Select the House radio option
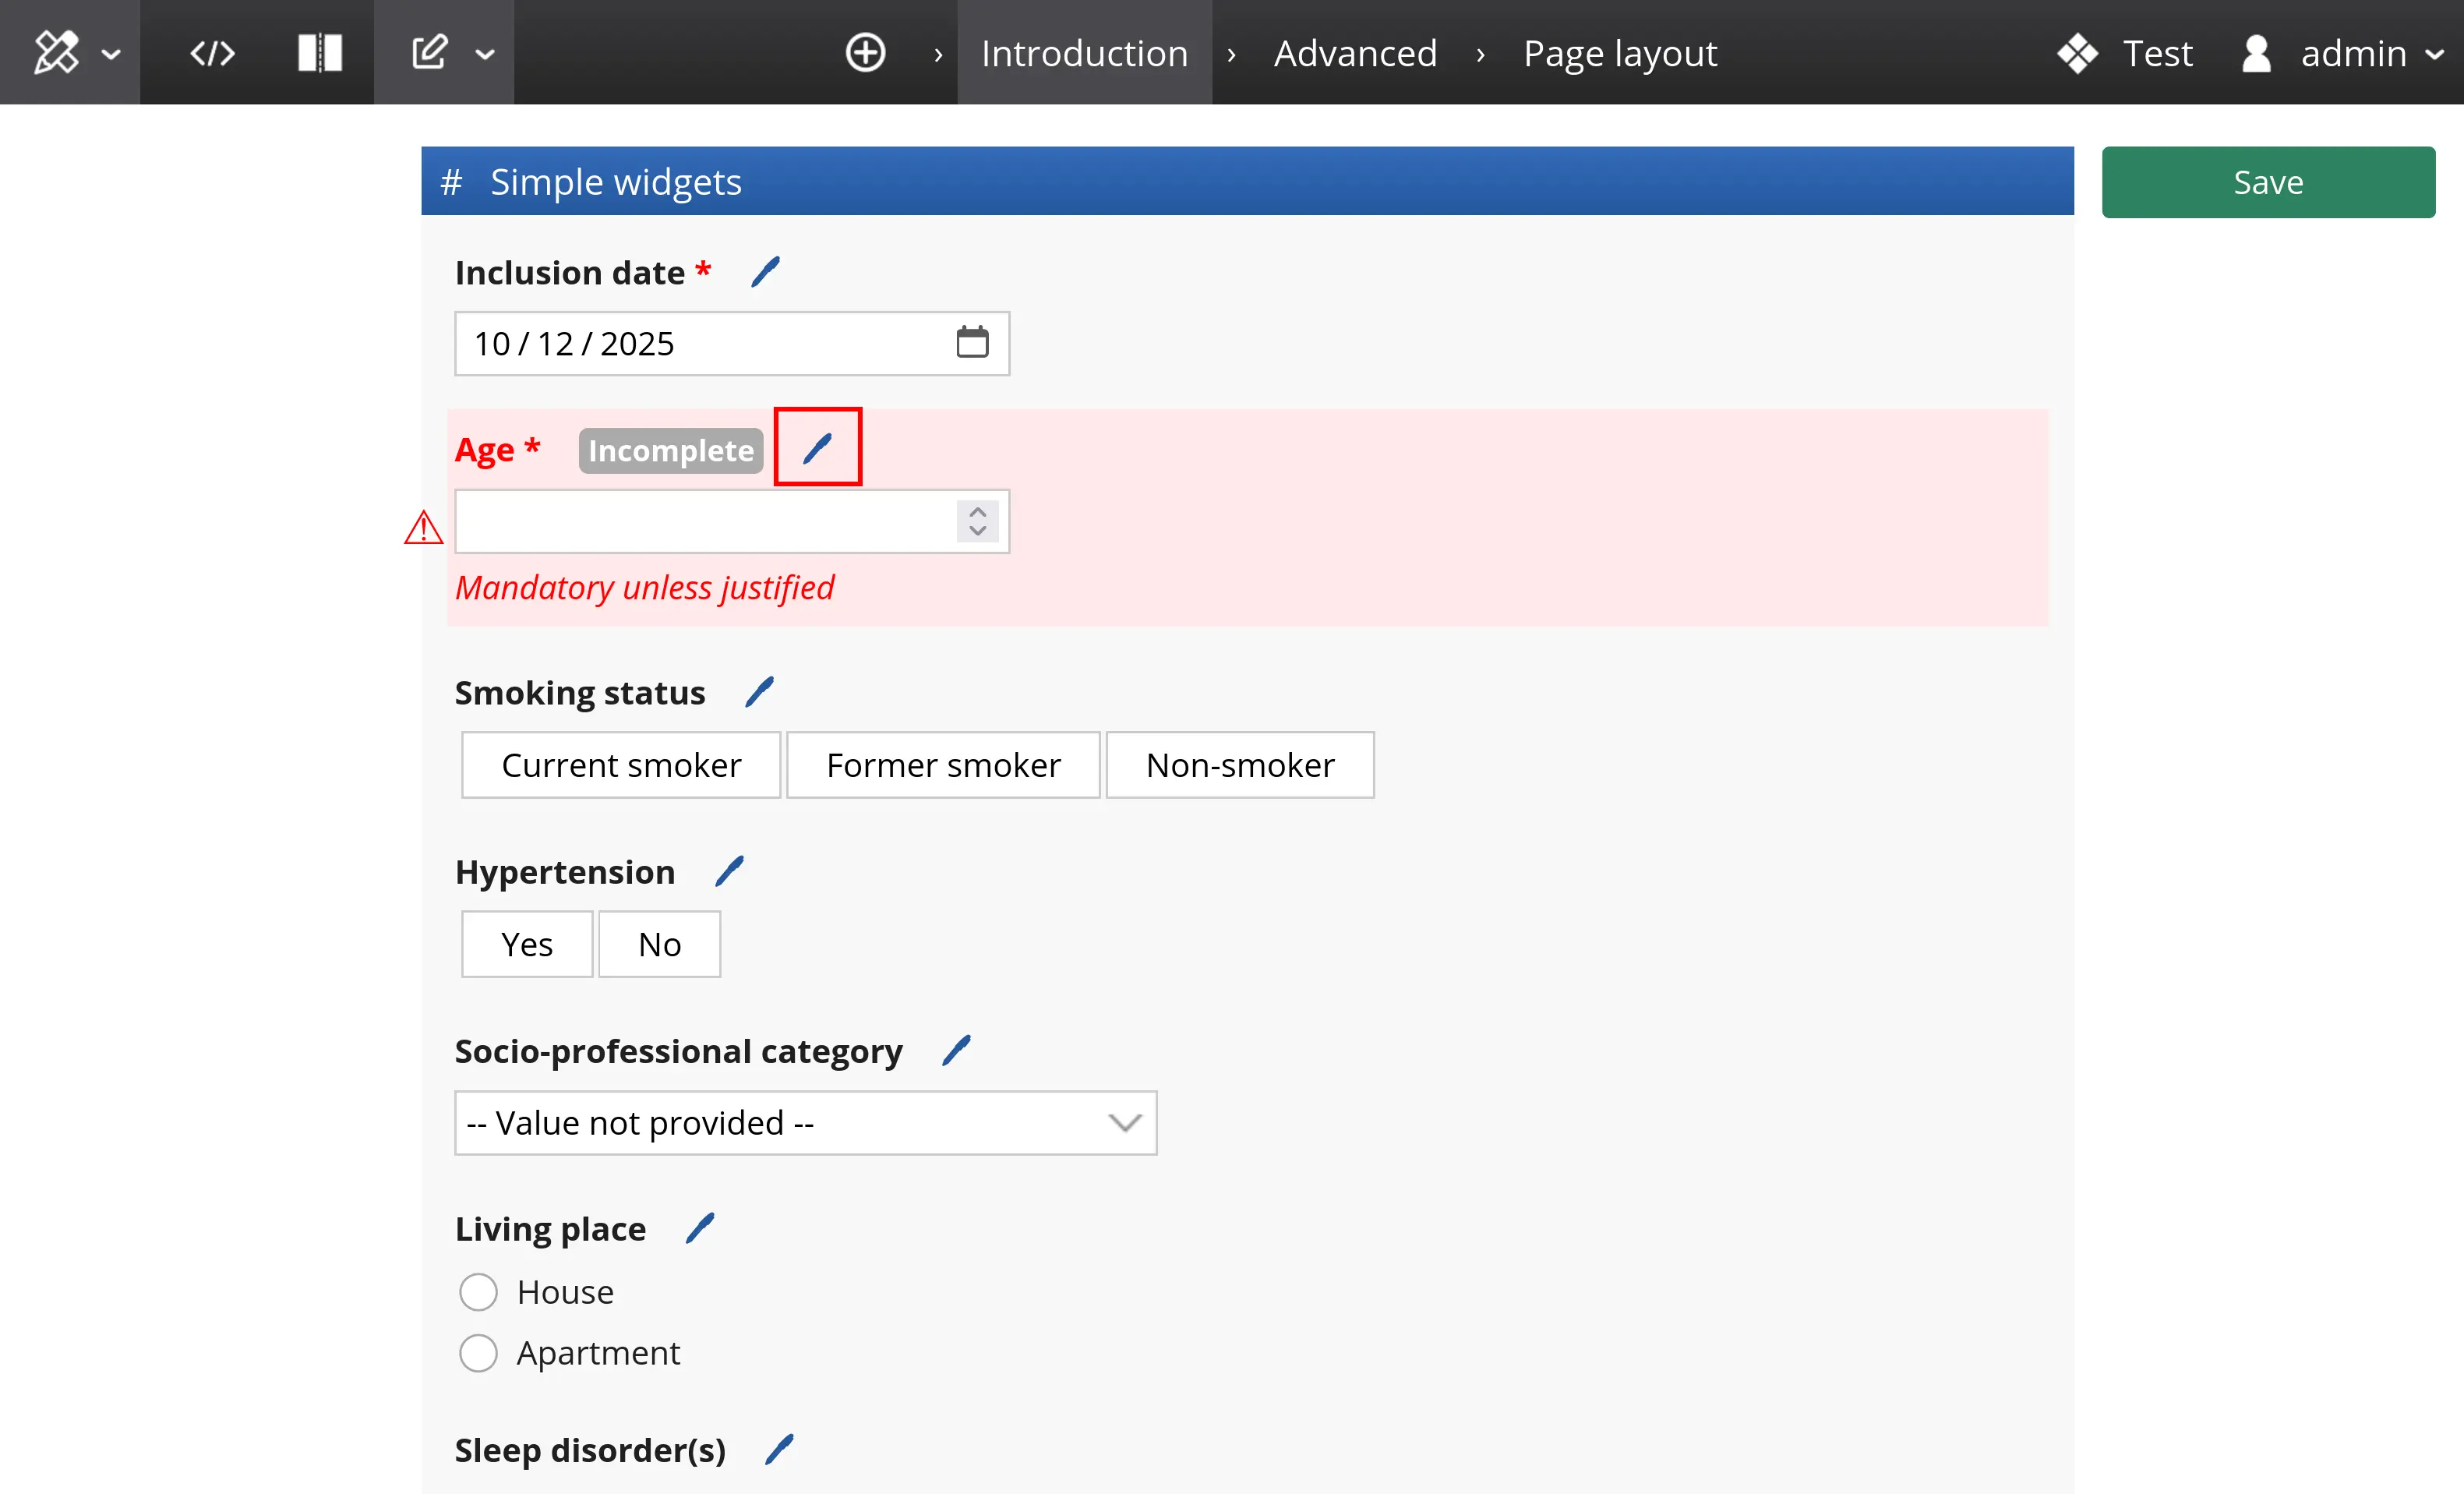This screenshot has width=2464, height=1494. pos(478,1292)
